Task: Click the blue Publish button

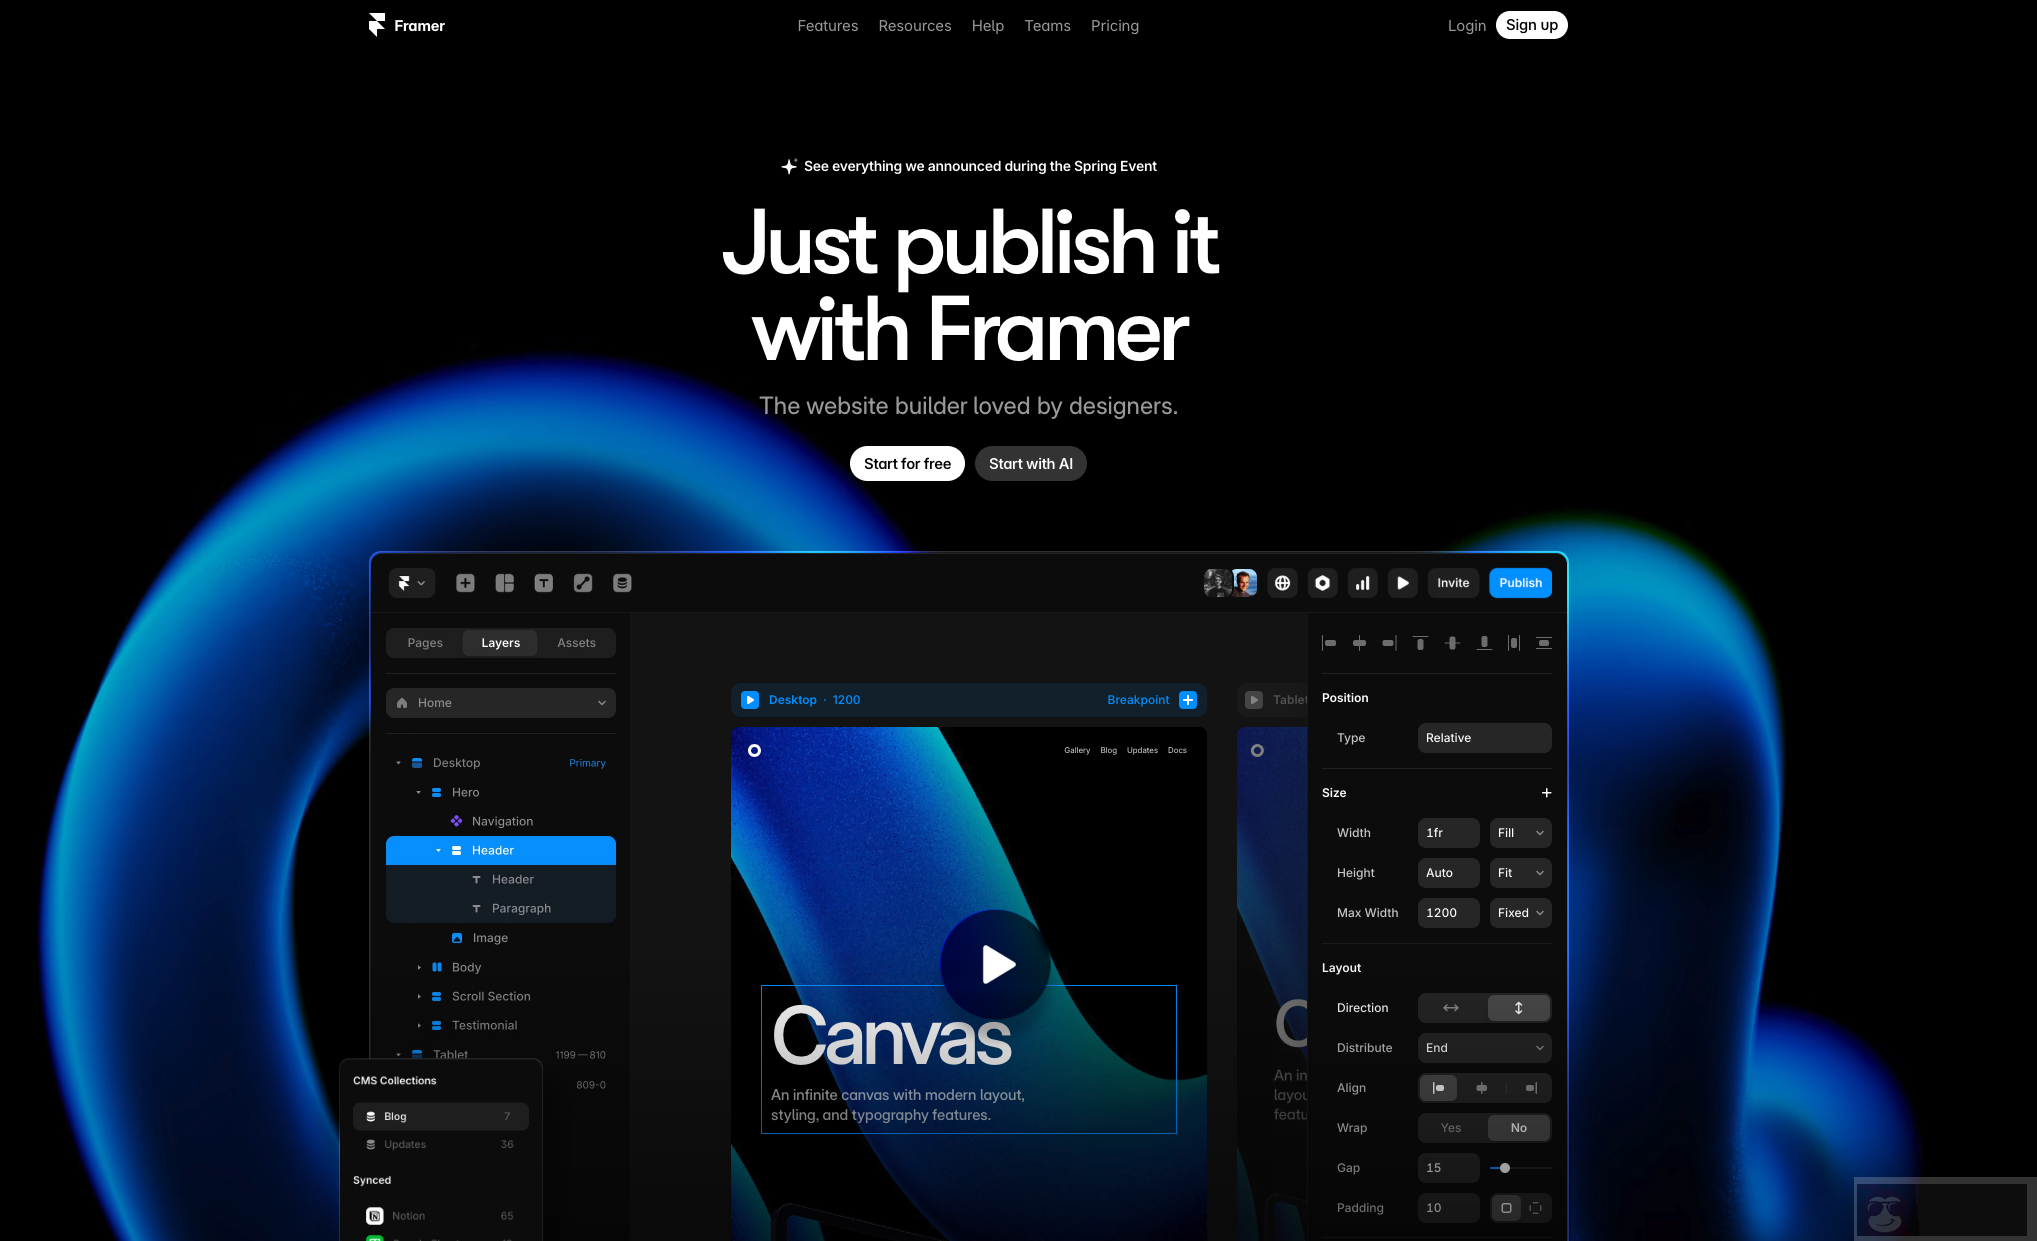Action: [1520, 583]
